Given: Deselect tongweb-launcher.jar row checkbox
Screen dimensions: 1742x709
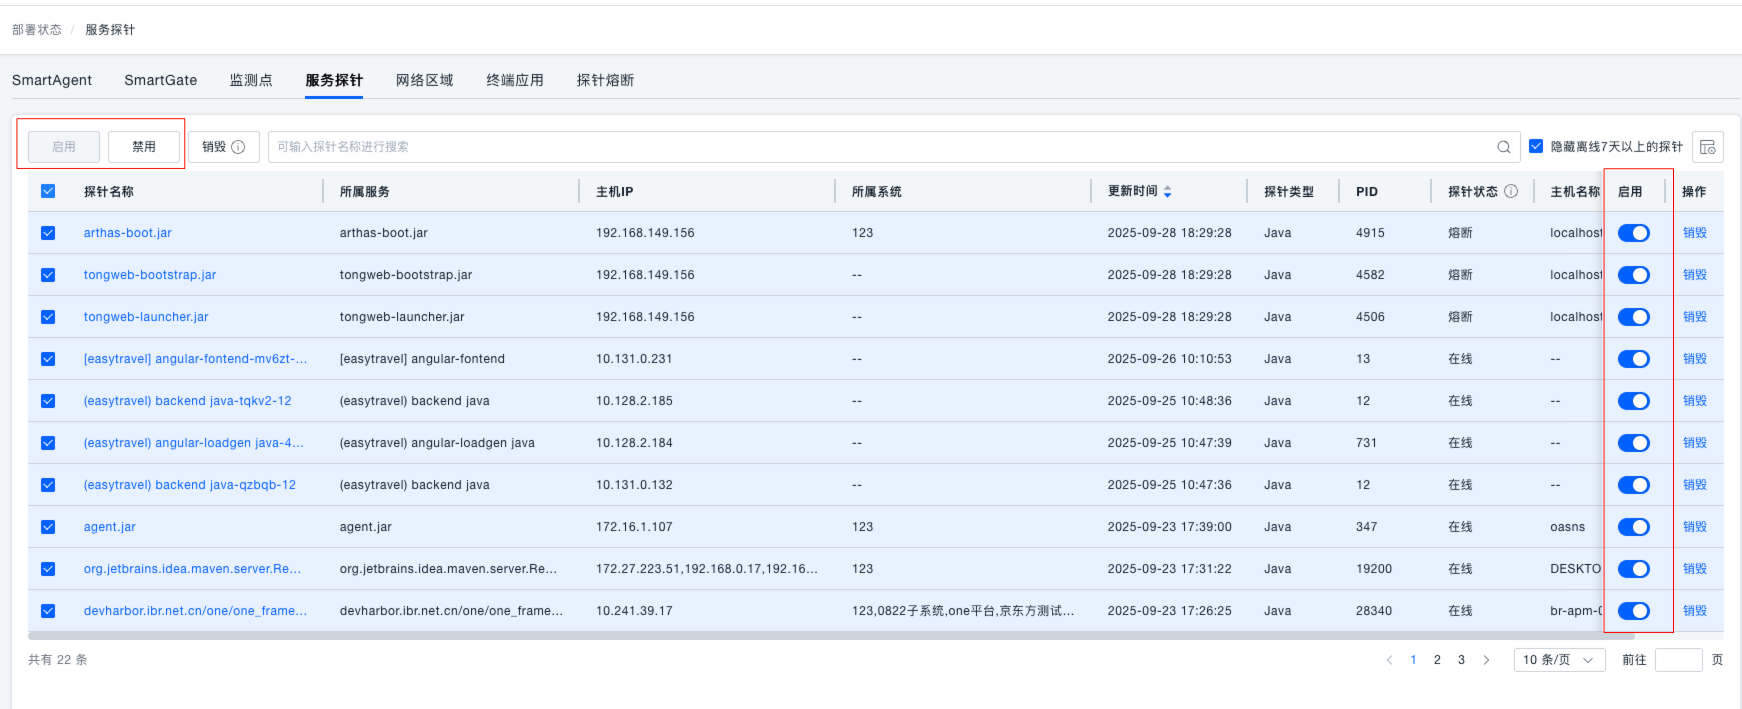Looking at the screenshot, I should (48, 317).
